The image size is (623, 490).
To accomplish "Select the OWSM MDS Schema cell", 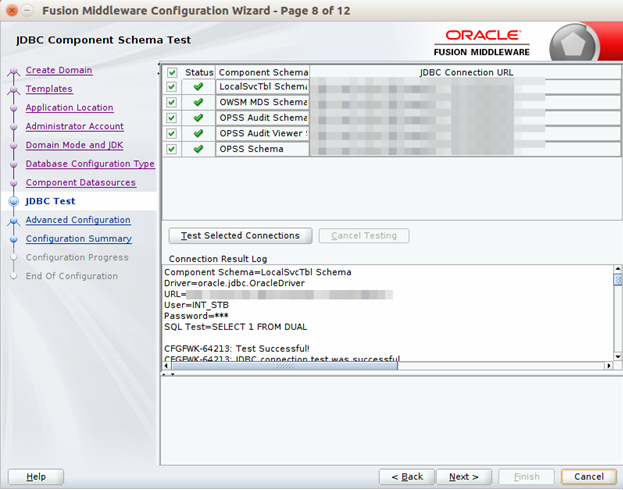I will click(x=263, y=102).
